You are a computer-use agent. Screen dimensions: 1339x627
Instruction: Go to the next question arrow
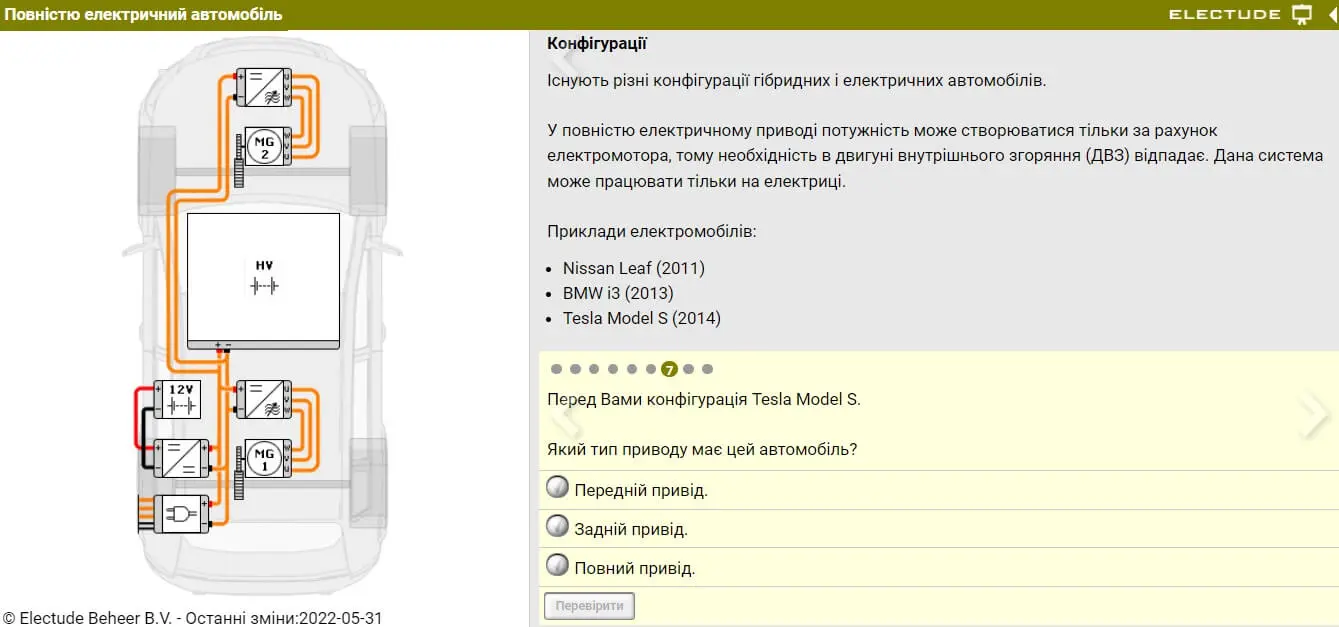click(1313, 414)
